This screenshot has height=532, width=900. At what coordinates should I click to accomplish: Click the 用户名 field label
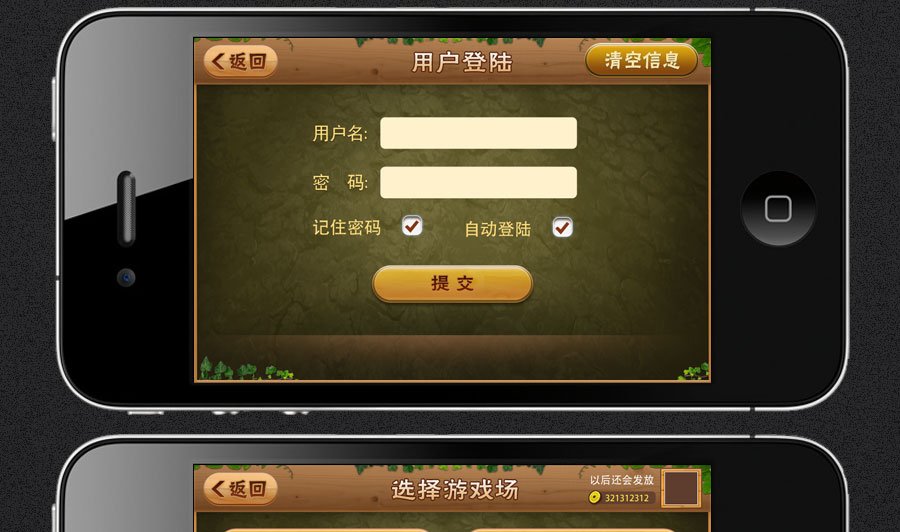(x=340, y=133)
